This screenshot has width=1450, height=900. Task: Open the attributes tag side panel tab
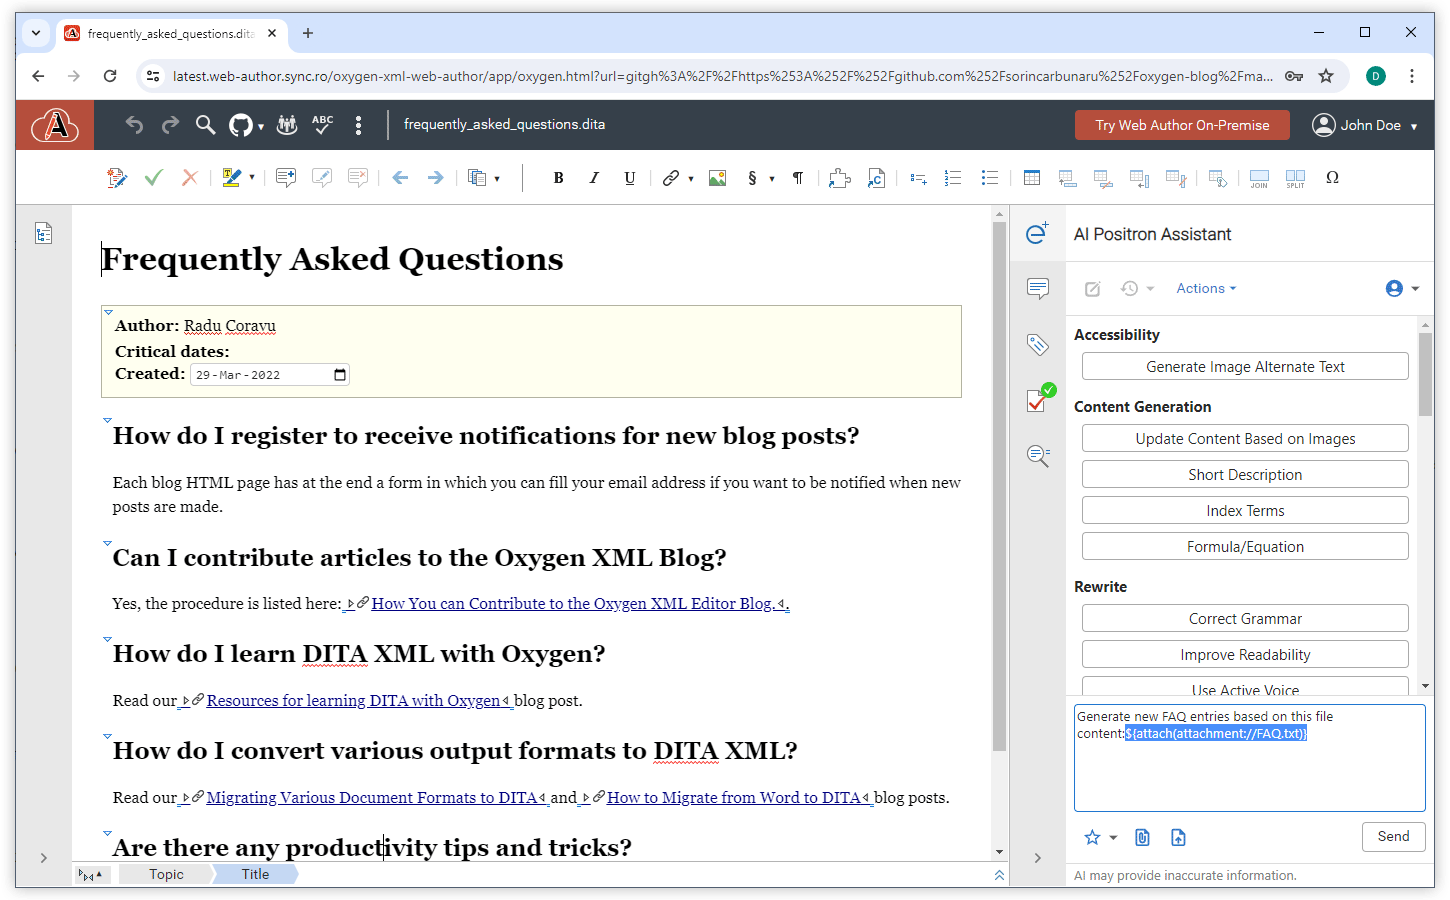click(x=1038, y=345)
